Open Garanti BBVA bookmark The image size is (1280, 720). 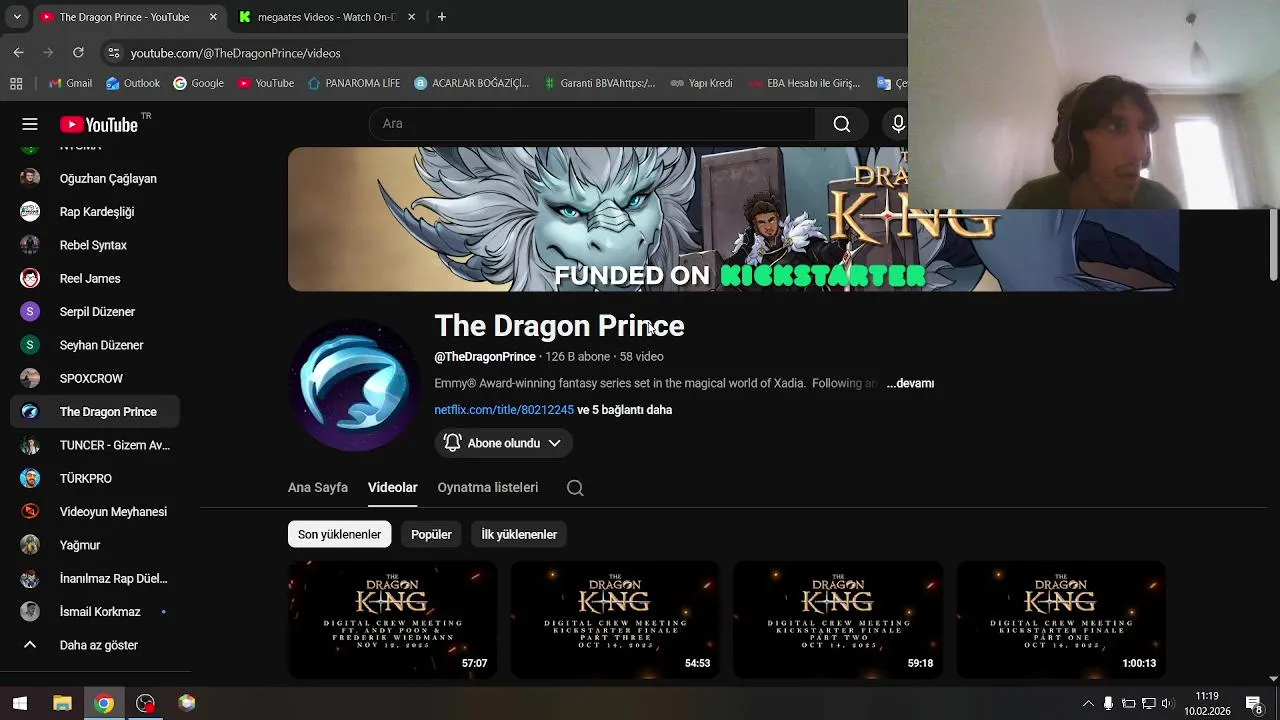tap(599, 83)
